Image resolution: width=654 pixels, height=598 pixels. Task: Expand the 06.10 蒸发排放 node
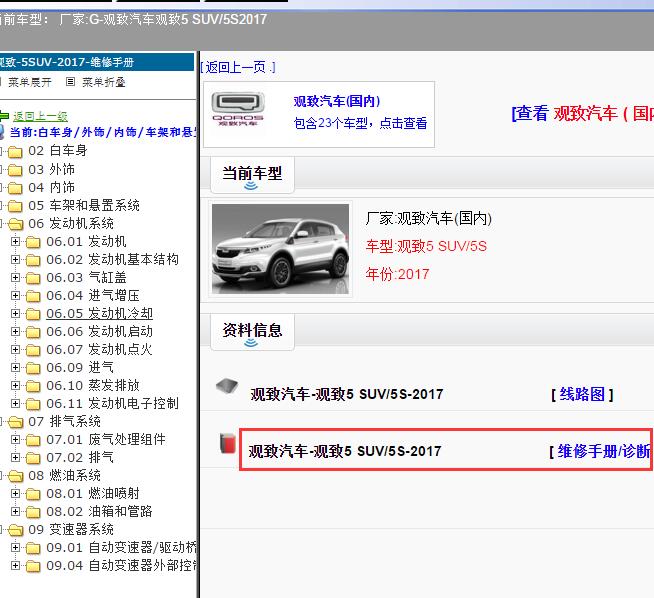click(x=15, y=385)
